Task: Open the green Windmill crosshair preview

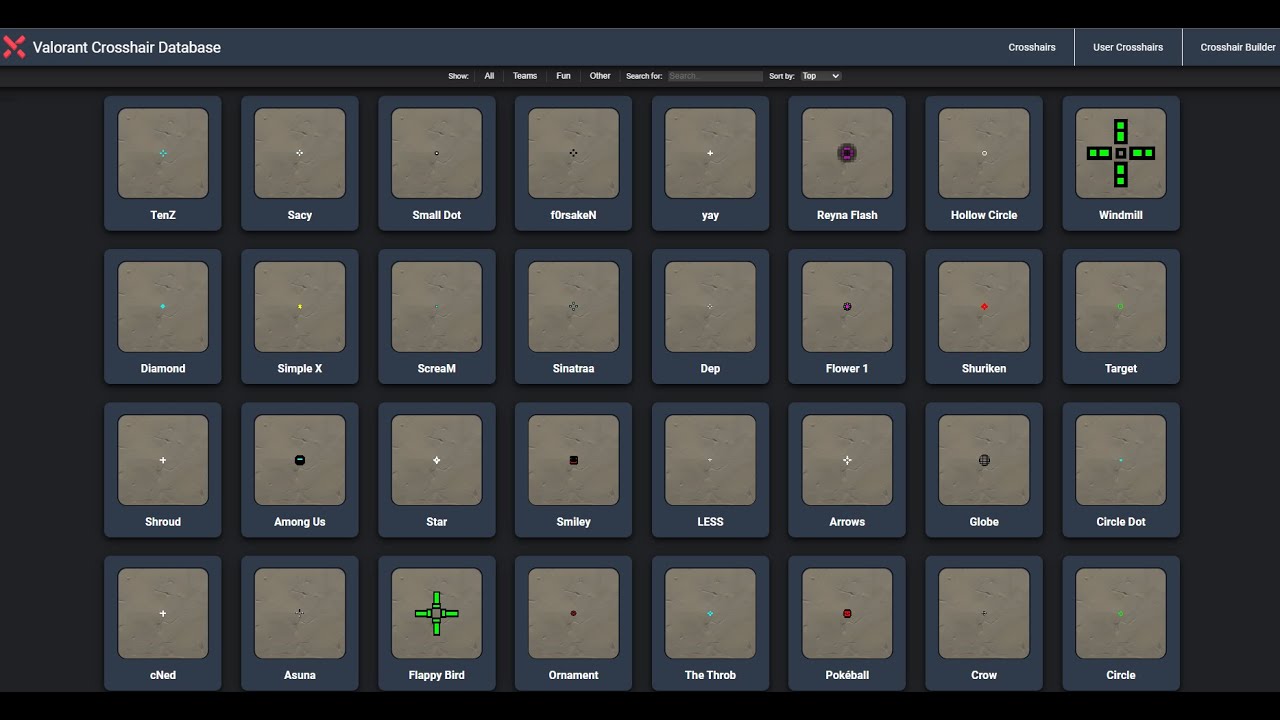Action: pos(1121,153)
